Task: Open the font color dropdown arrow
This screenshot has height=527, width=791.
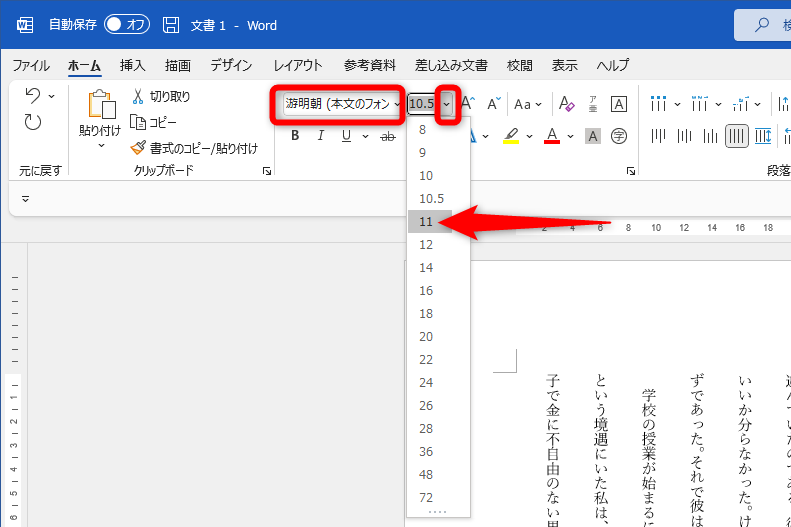Action: tap(571, 136)
